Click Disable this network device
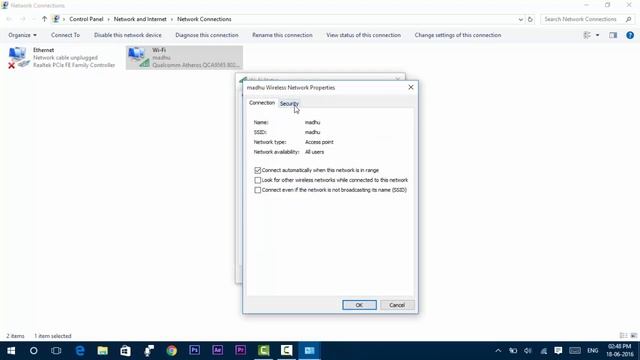Screen dimensions: 640x360 128,35
